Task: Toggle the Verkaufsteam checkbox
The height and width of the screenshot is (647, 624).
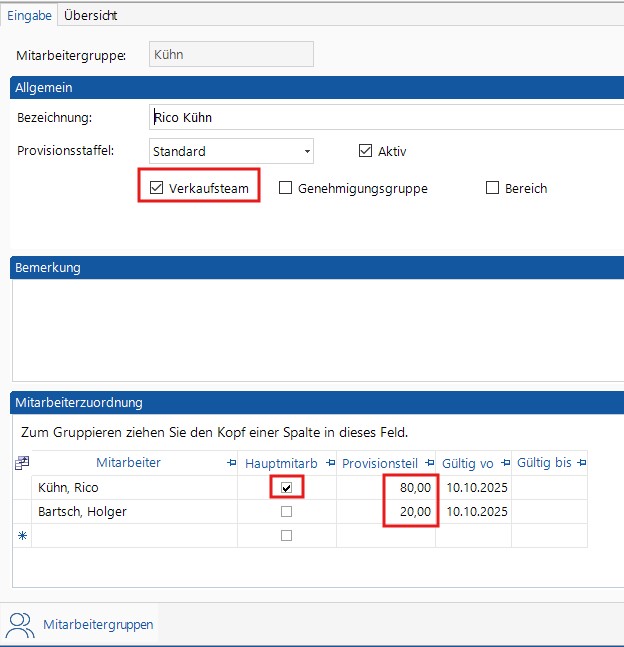Action: [156, 188]
